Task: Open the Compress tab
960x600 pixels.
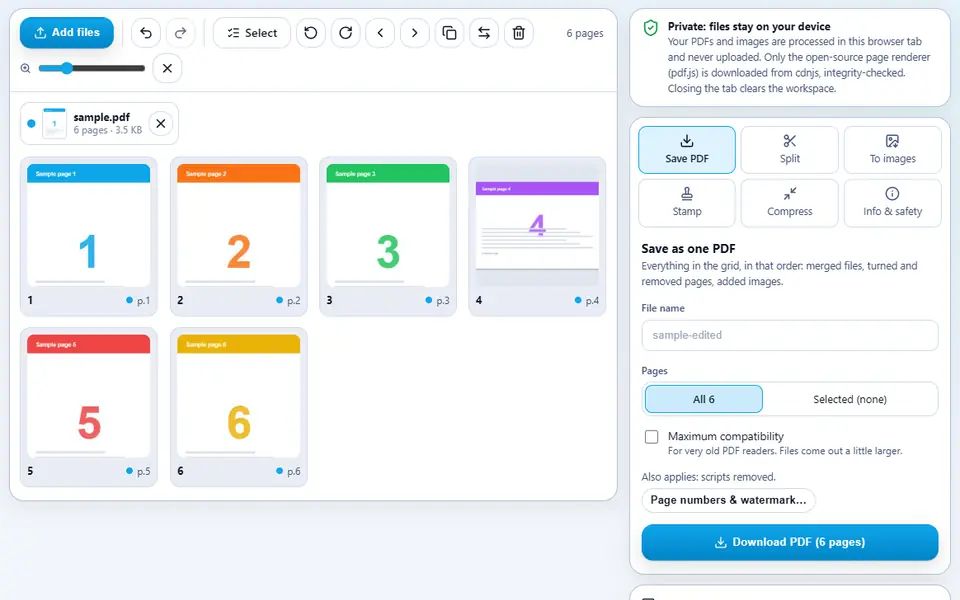Action: (x=790, y=203)
